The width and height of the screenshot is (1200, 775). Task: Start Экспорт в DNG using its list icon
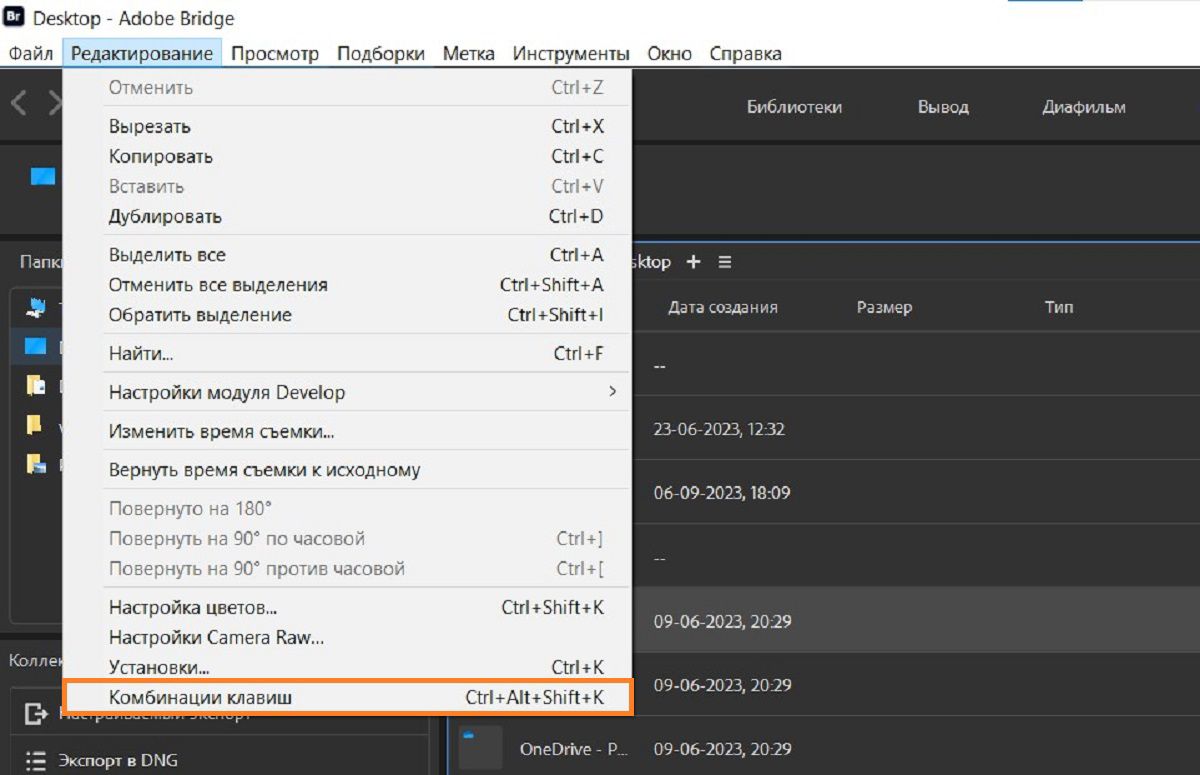(33, 760)
